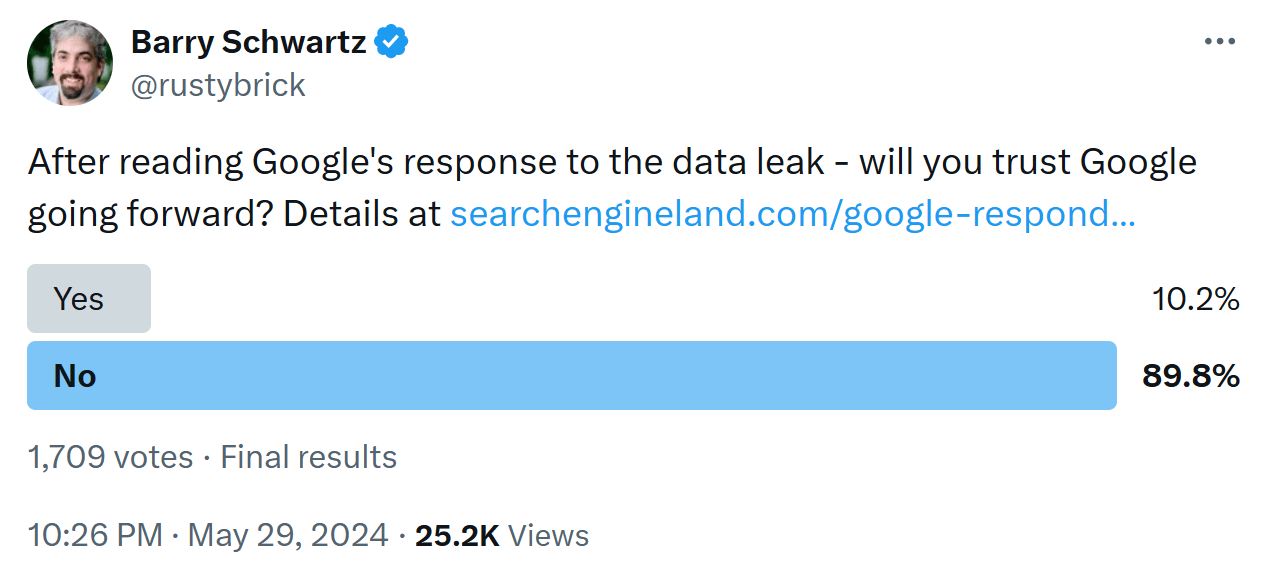Image resolution: width=1271 pixels, height=578 pixels.
Task: Click Barry Schwartz's profile avatar photo
Action: (x=71, y=63)
